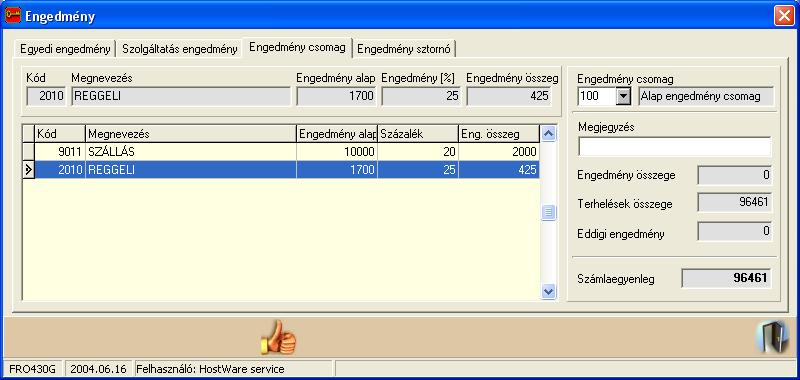Click the table scrollbar thumb
The image size is (800, 380).
point(548,212)
